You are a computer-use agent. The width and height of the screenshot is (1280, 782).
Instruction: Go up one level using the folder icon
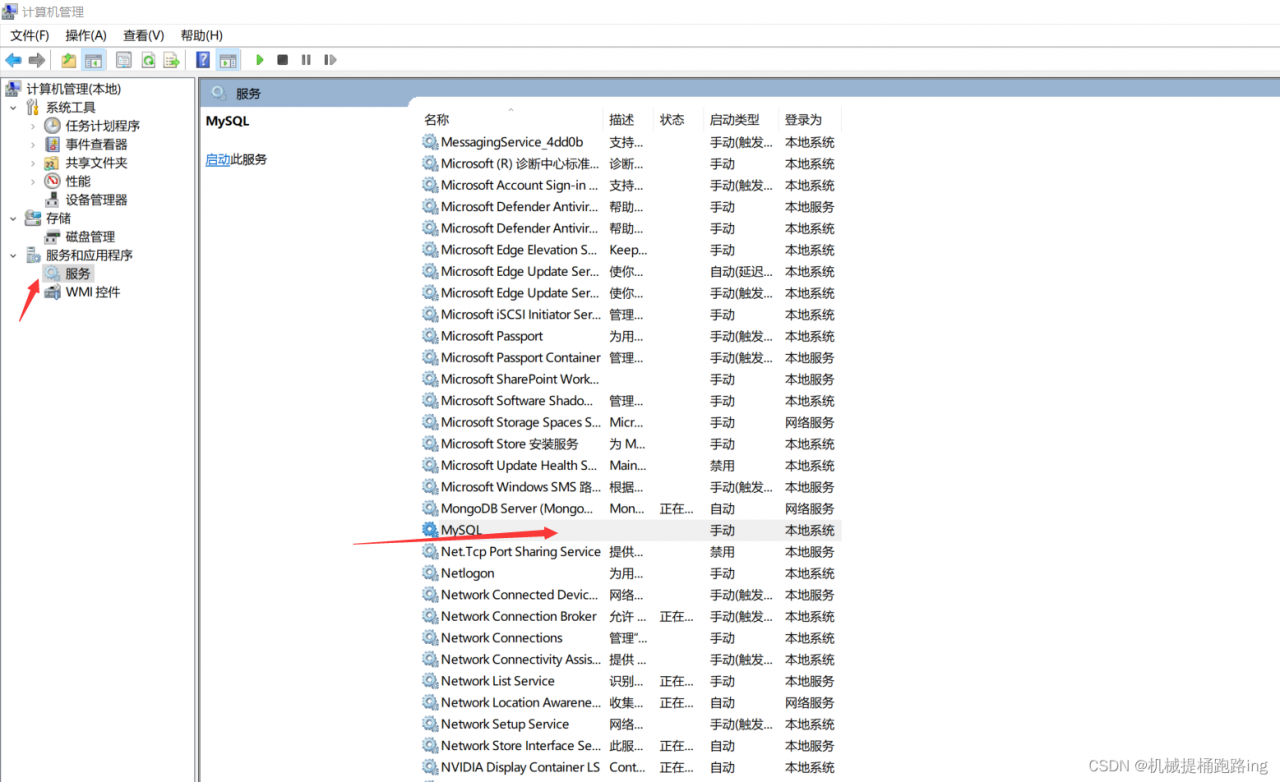click(x=69, y=60)
